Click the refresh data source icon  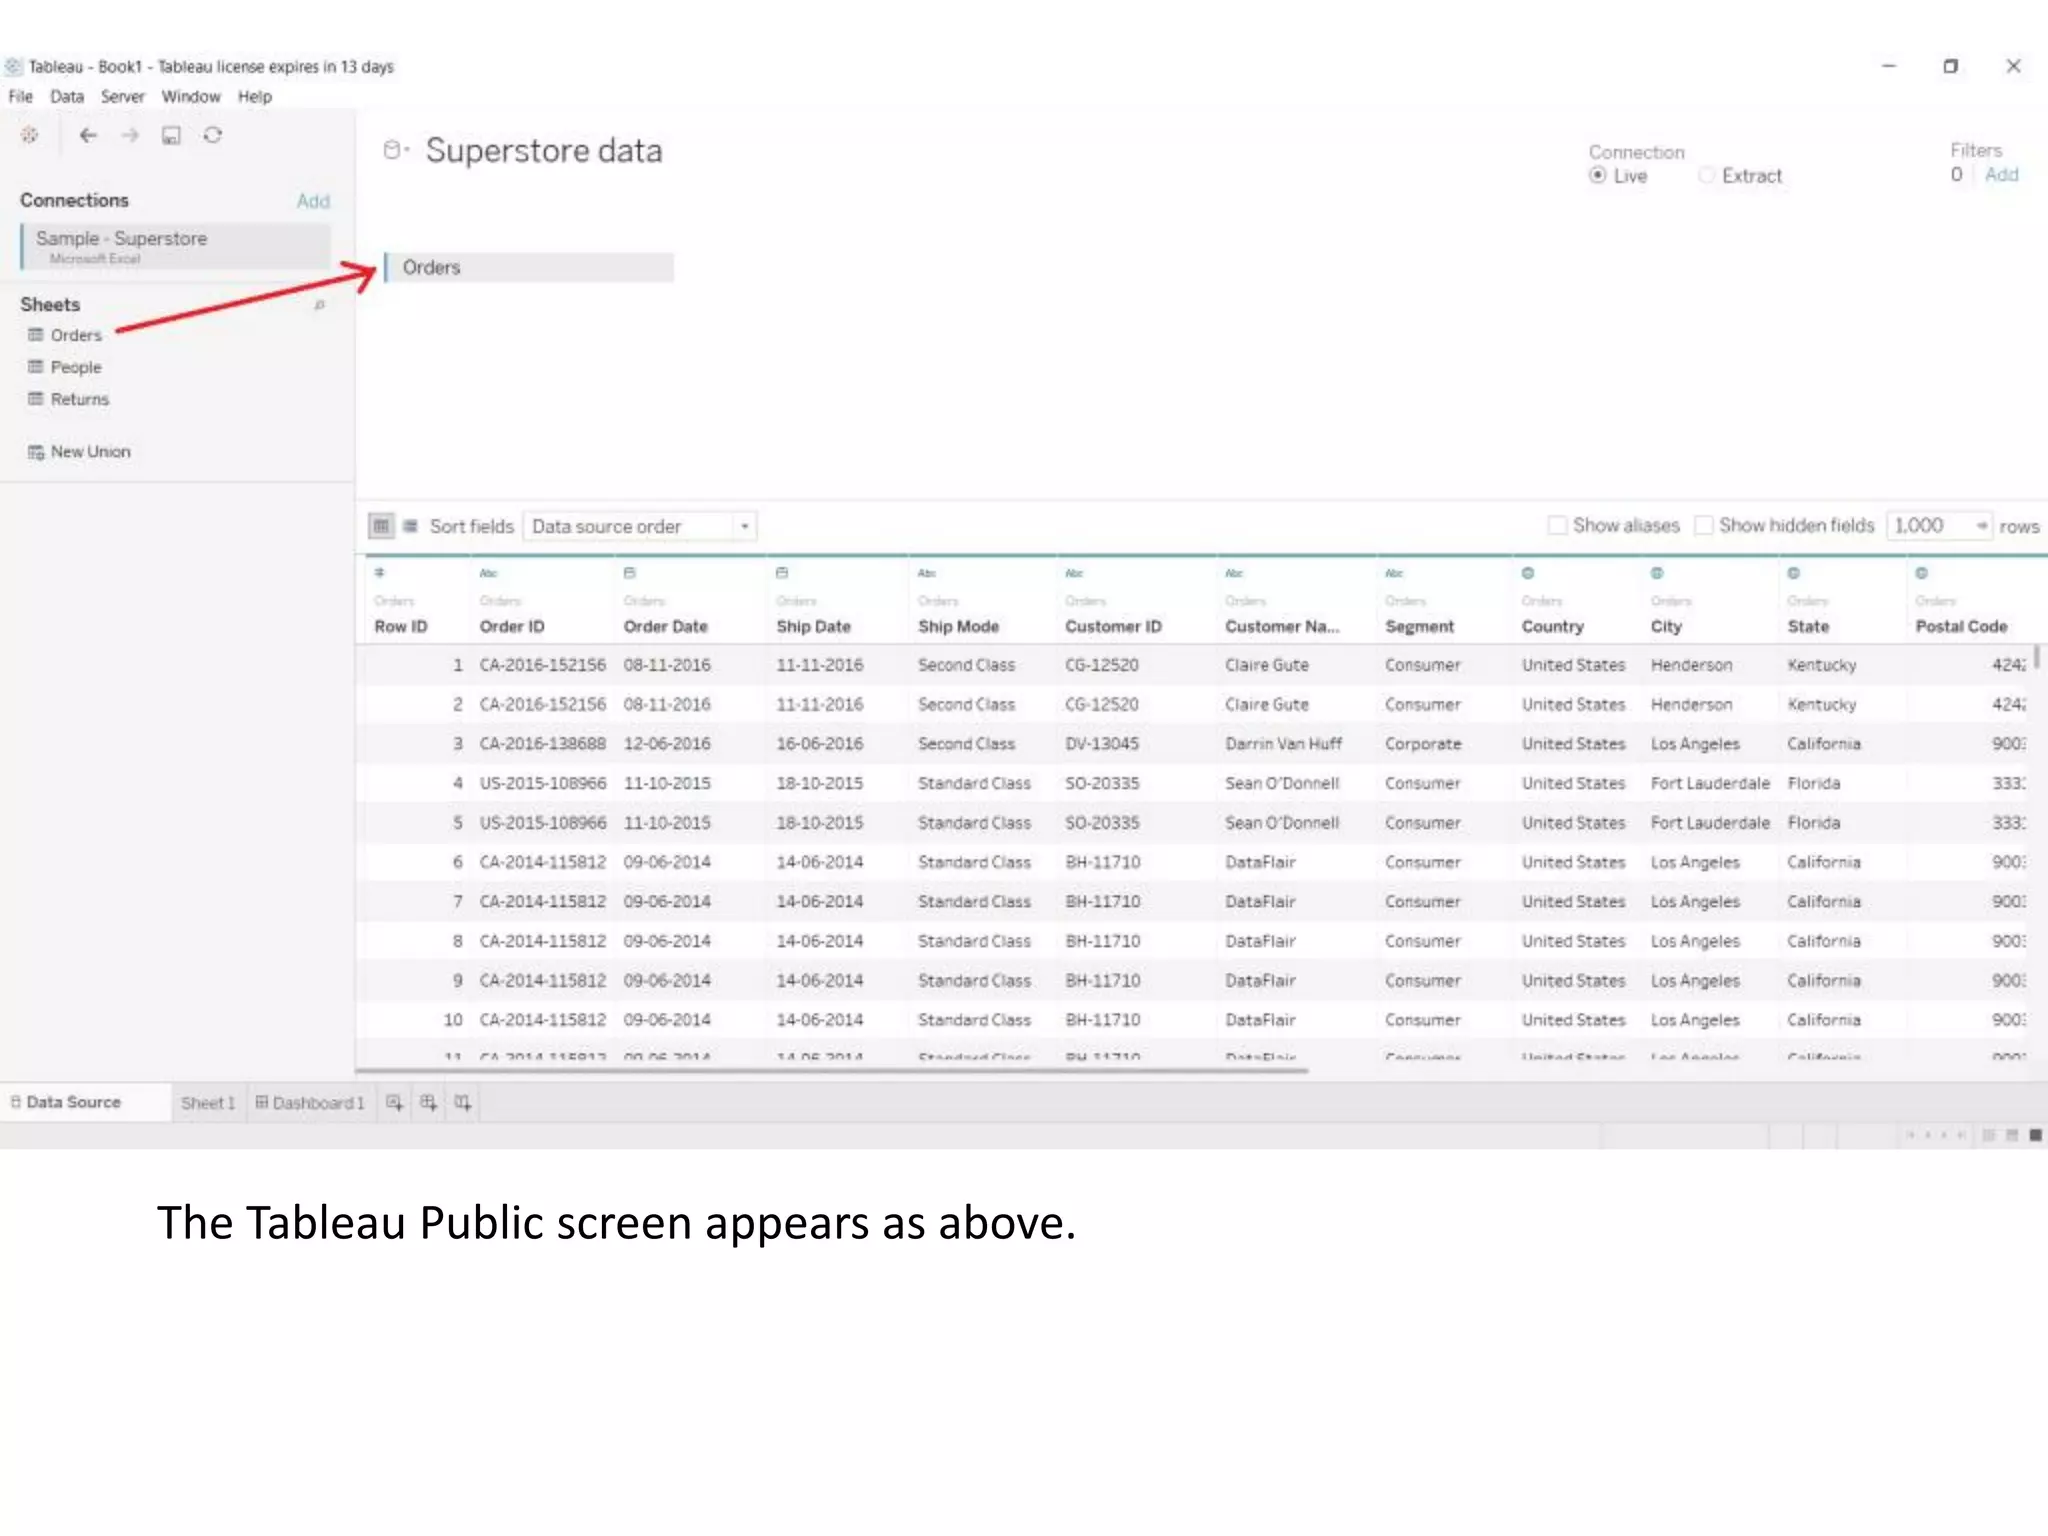coord(213,135)
